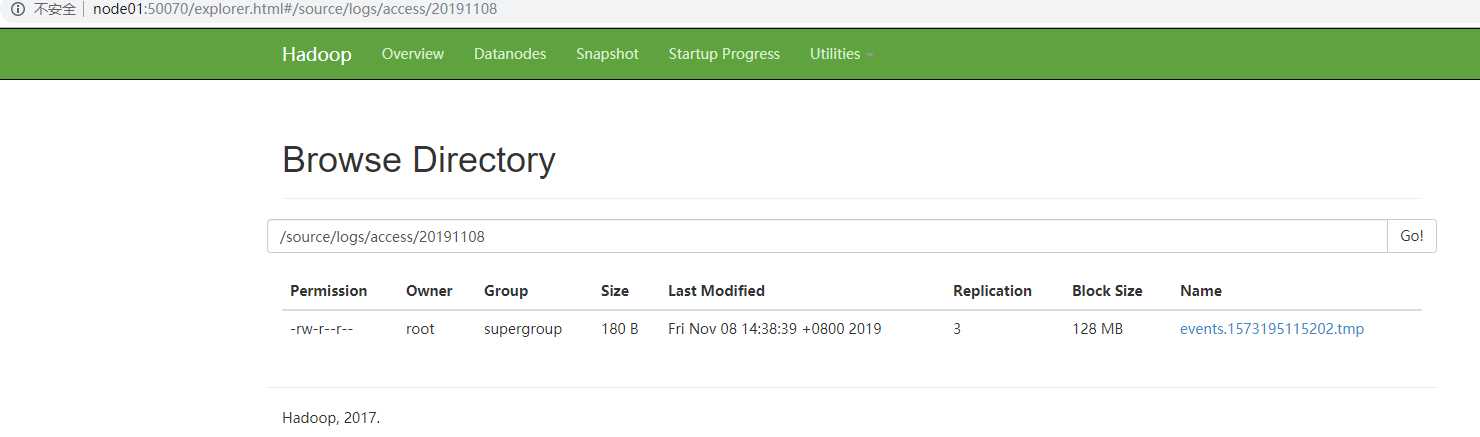Select the supergroup cell in the file row
Image resolution: width=1480 pixels, height=437 pixels.
[523, 328]
